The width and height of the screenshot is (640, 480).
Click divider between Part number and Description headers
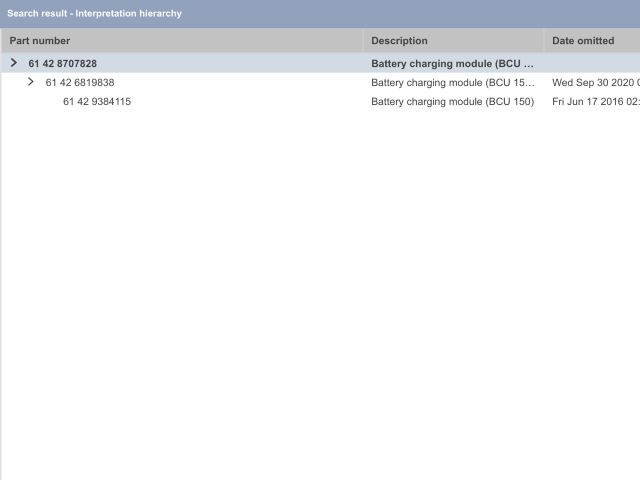click(363, 41)
